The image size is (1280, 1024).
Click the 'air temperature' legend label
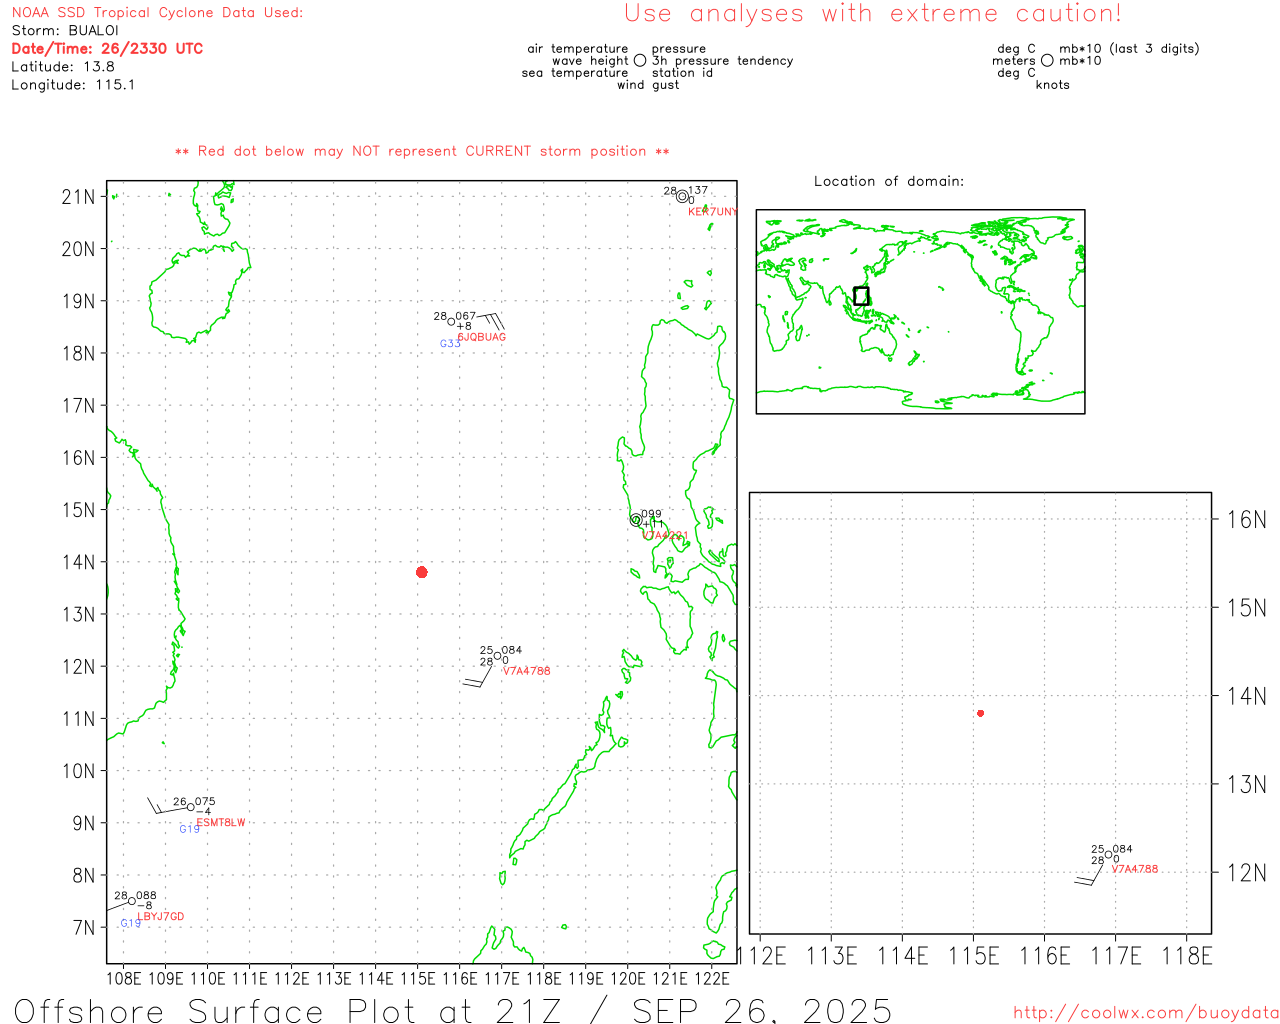[x=578, y=49]
